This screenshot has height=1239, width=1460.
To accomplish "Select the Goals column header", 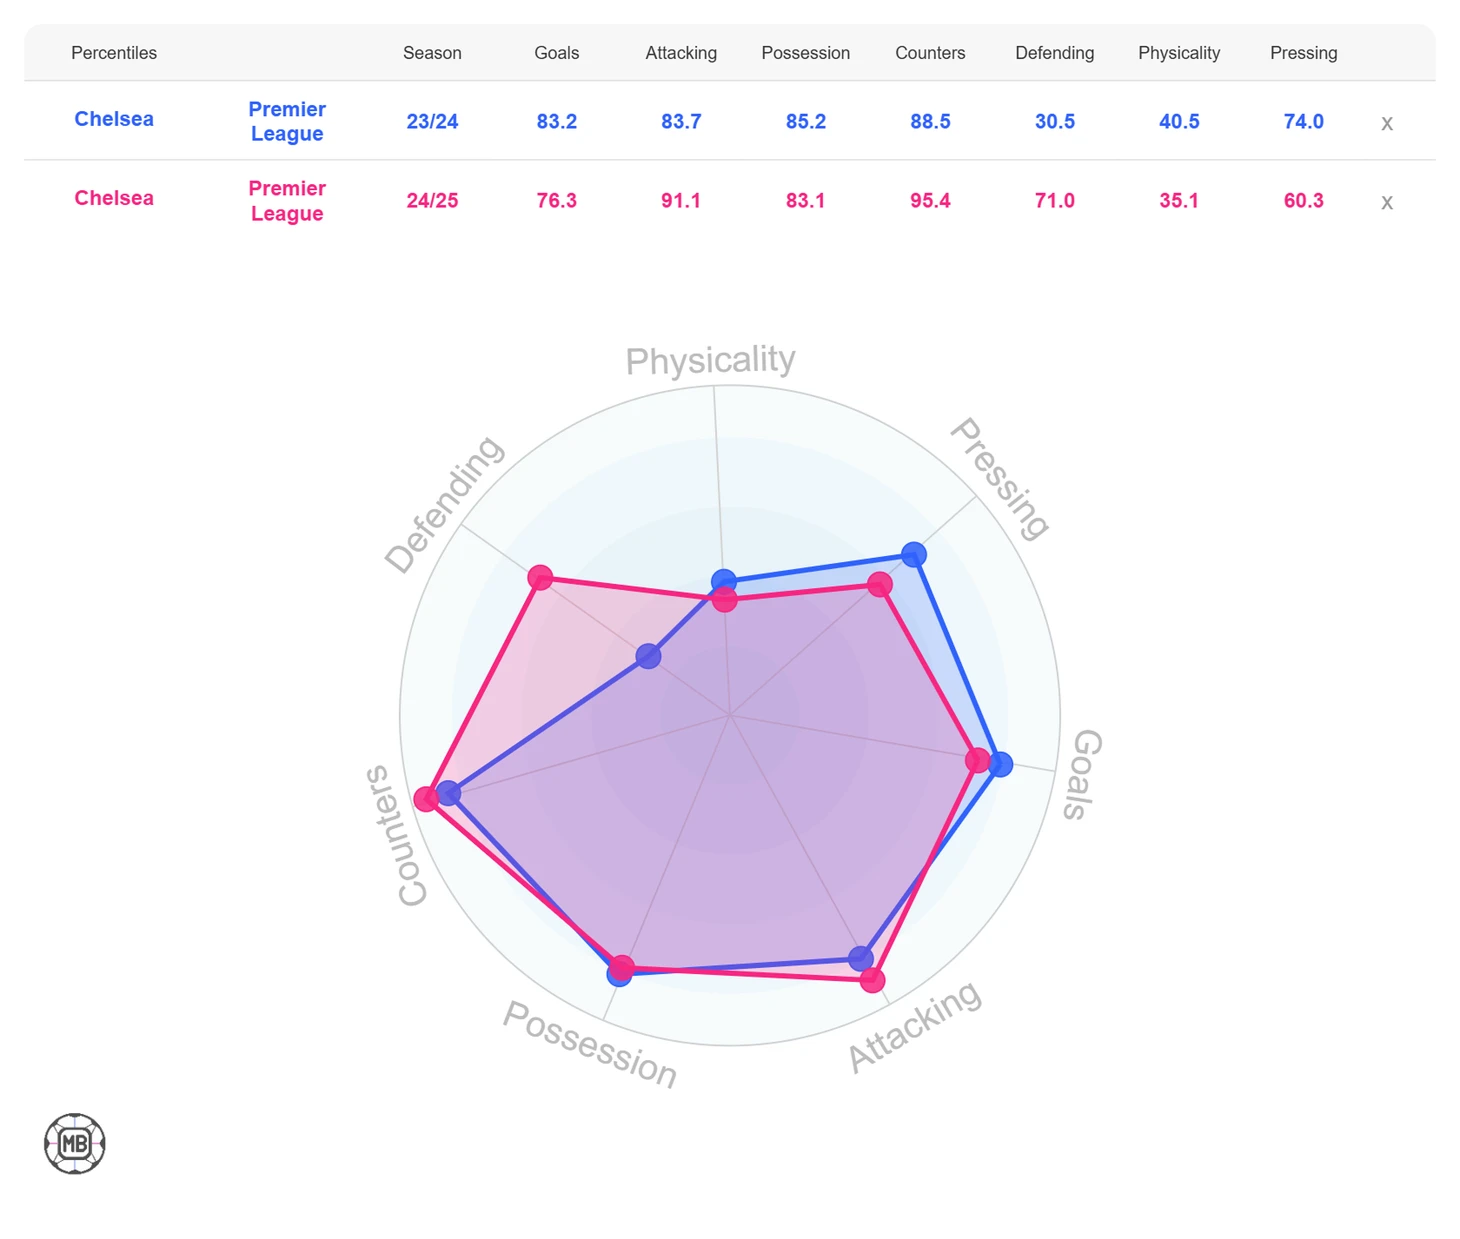I will [557, 53].
